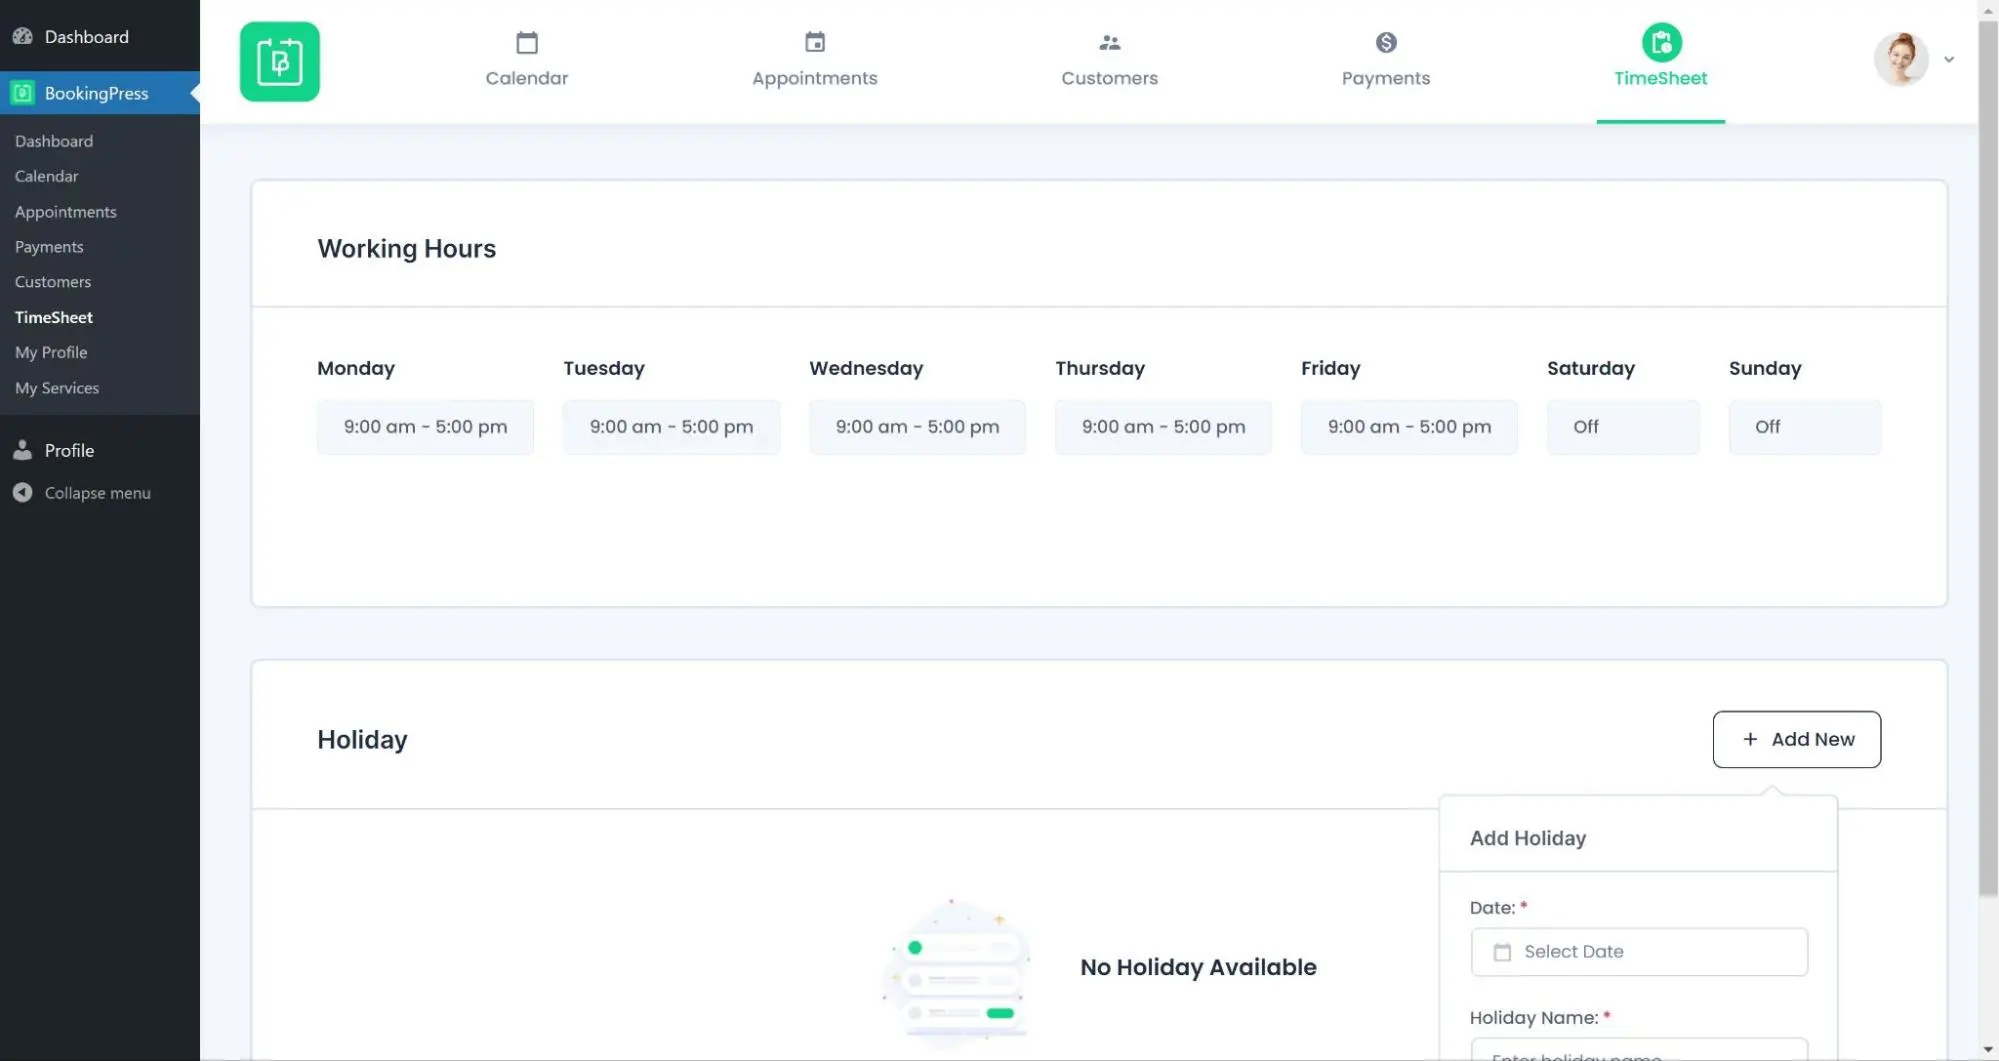The height and width of the screenshot is (1061, 1999).
Task: Open the top-level Dashboard sidebar item
Action: [x=100, y=36]
